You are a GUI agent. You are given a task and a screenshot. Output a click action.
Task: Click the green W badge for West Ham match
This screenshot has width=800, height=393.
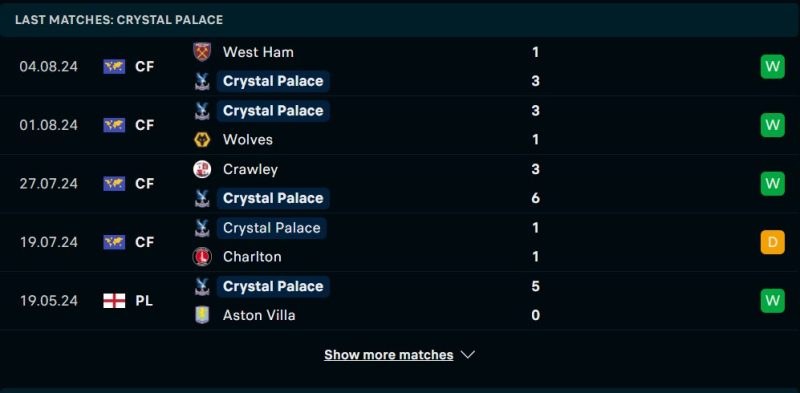772,67
